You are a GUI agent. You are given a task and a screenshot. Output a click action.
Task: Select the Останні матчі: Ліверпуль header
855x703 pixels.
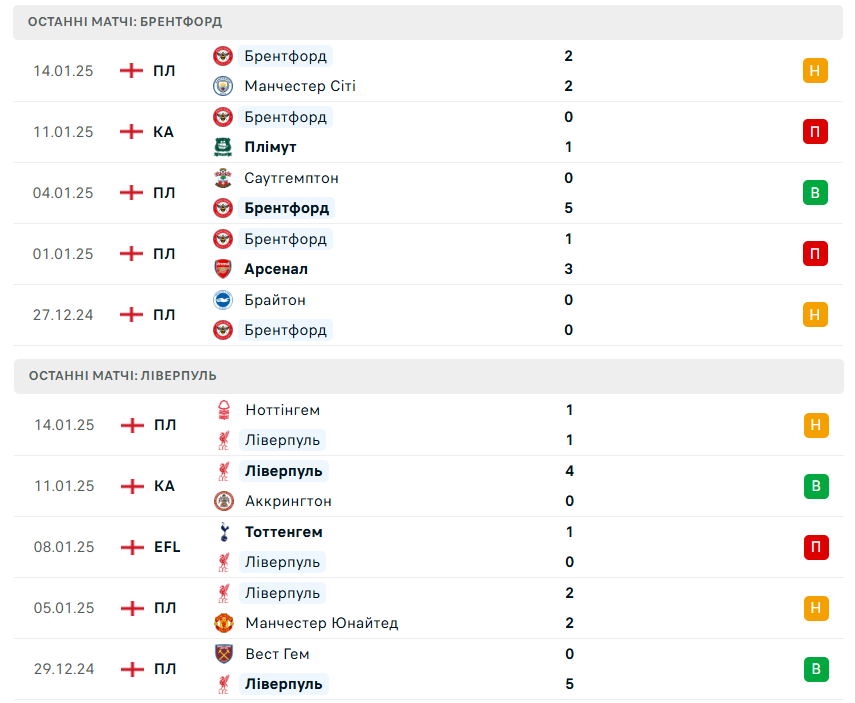(x=429, y=376)
